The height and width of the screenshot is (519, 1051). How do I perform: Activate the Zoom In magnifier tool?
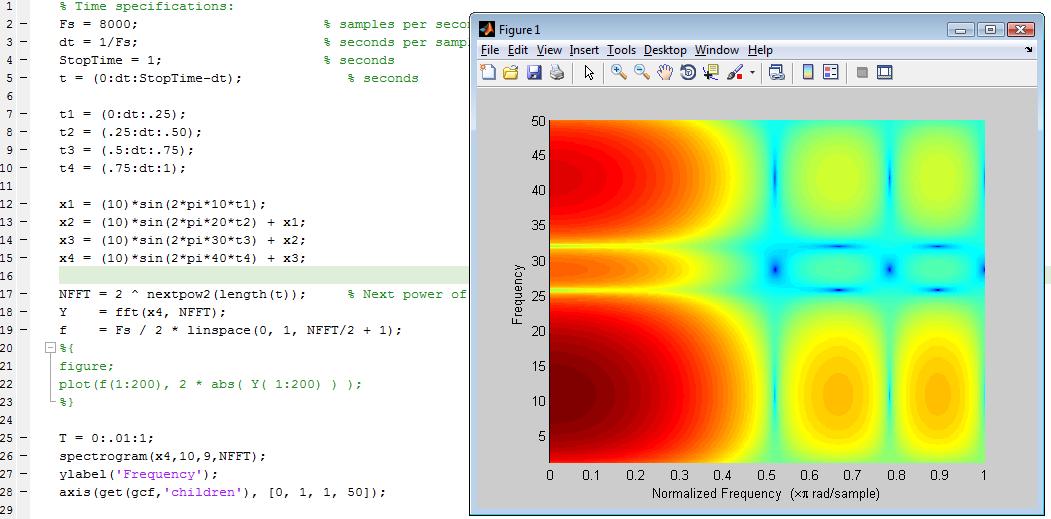tap(619, 72)
